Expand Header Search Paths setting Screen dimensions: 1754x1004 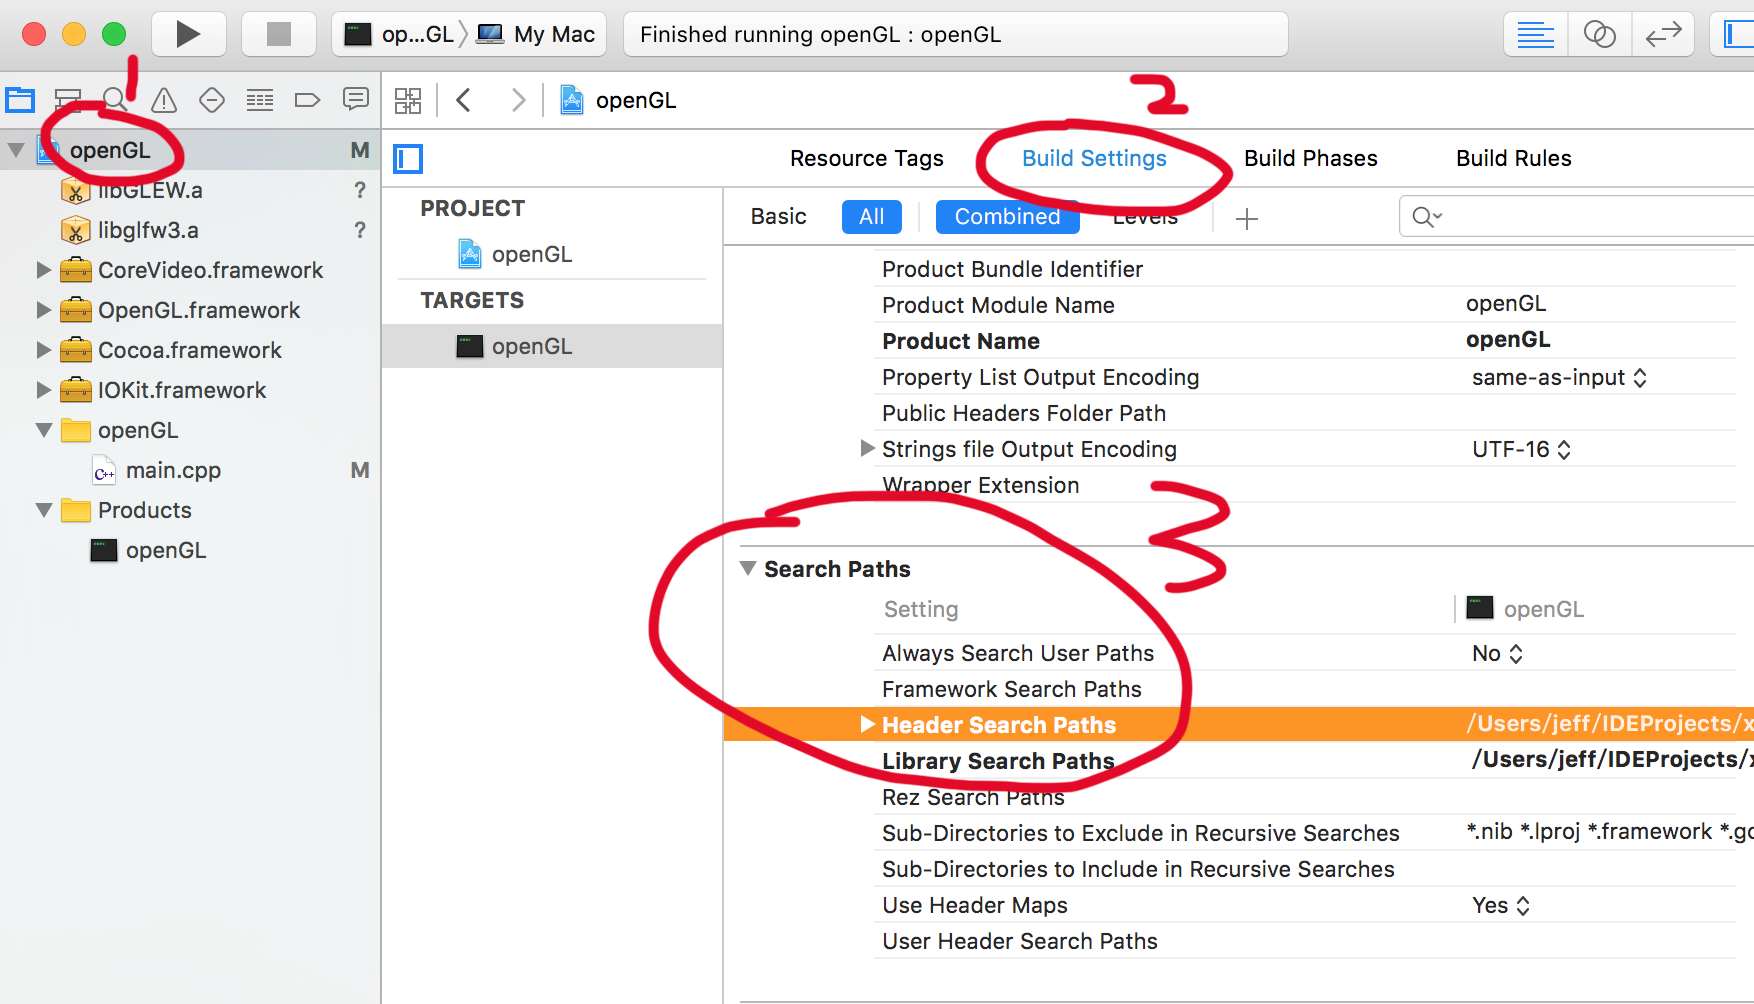click(868, 725)
